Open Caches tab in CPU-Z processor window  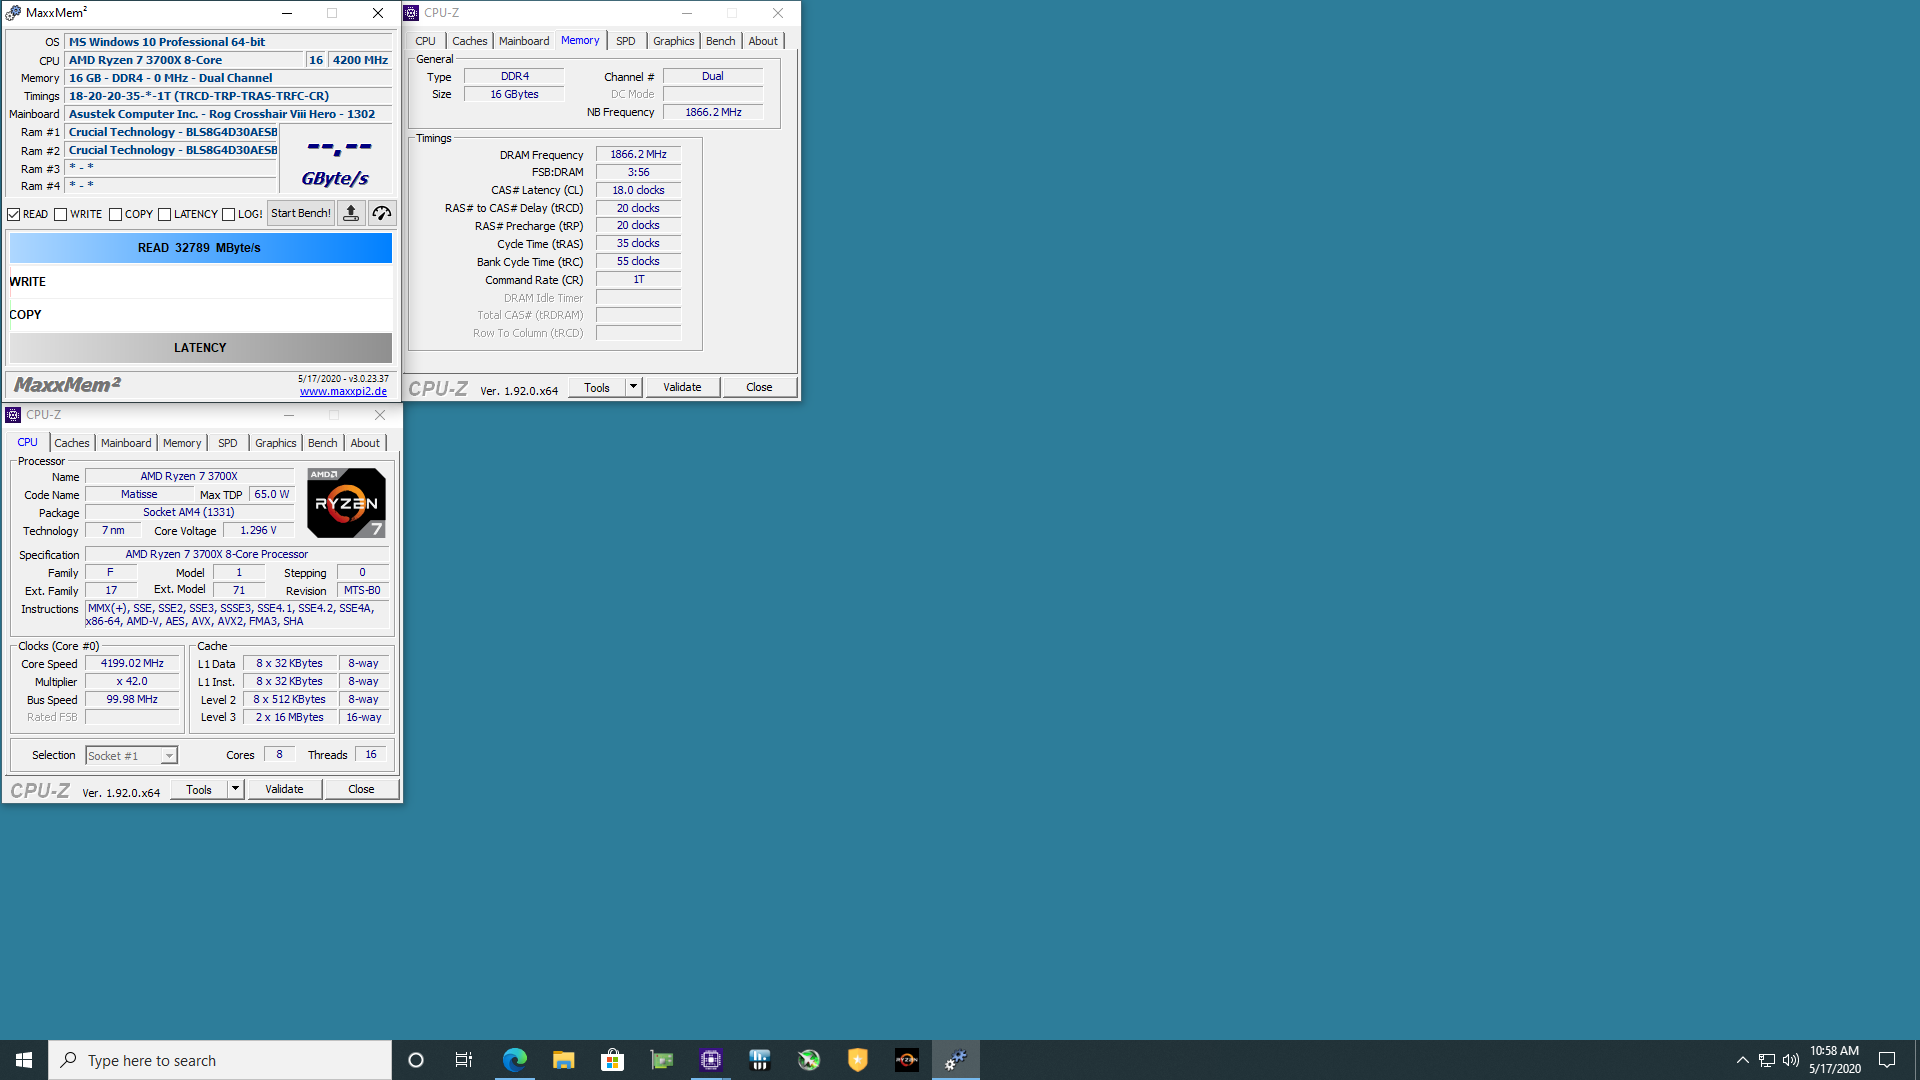72,443
